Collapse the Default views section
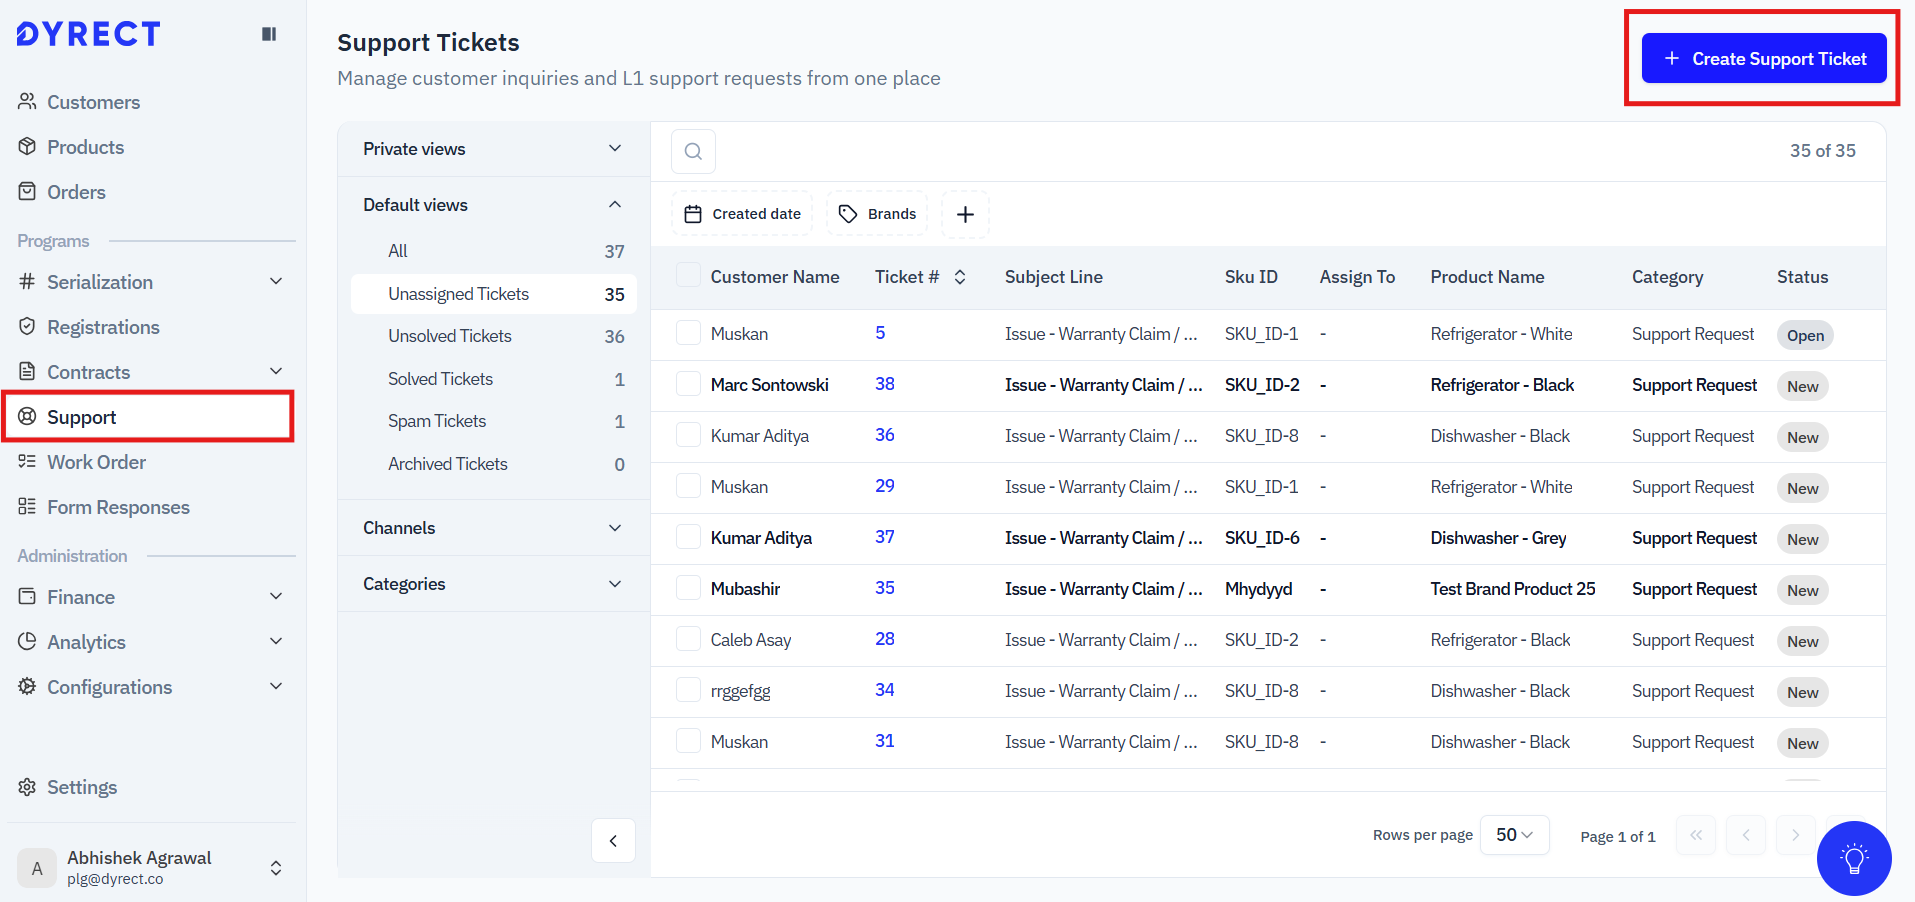The height and width of the screenshot is (902, 1915). [494, 205]
